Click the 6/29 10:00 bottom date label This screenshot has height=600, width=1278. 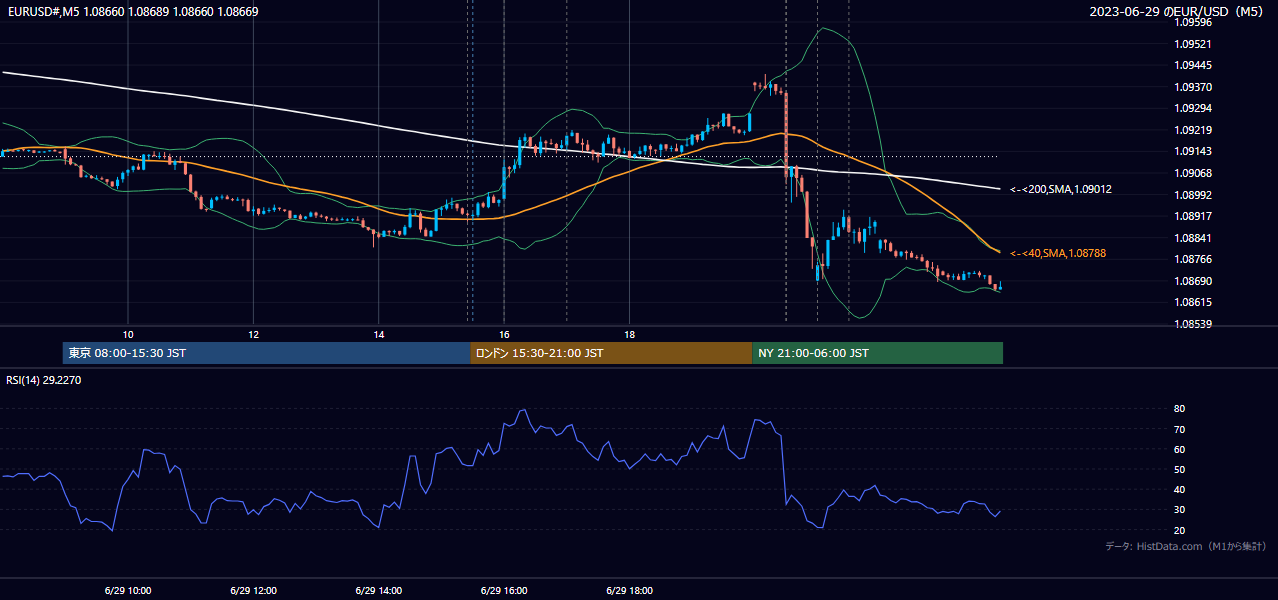tap(128, 591)
